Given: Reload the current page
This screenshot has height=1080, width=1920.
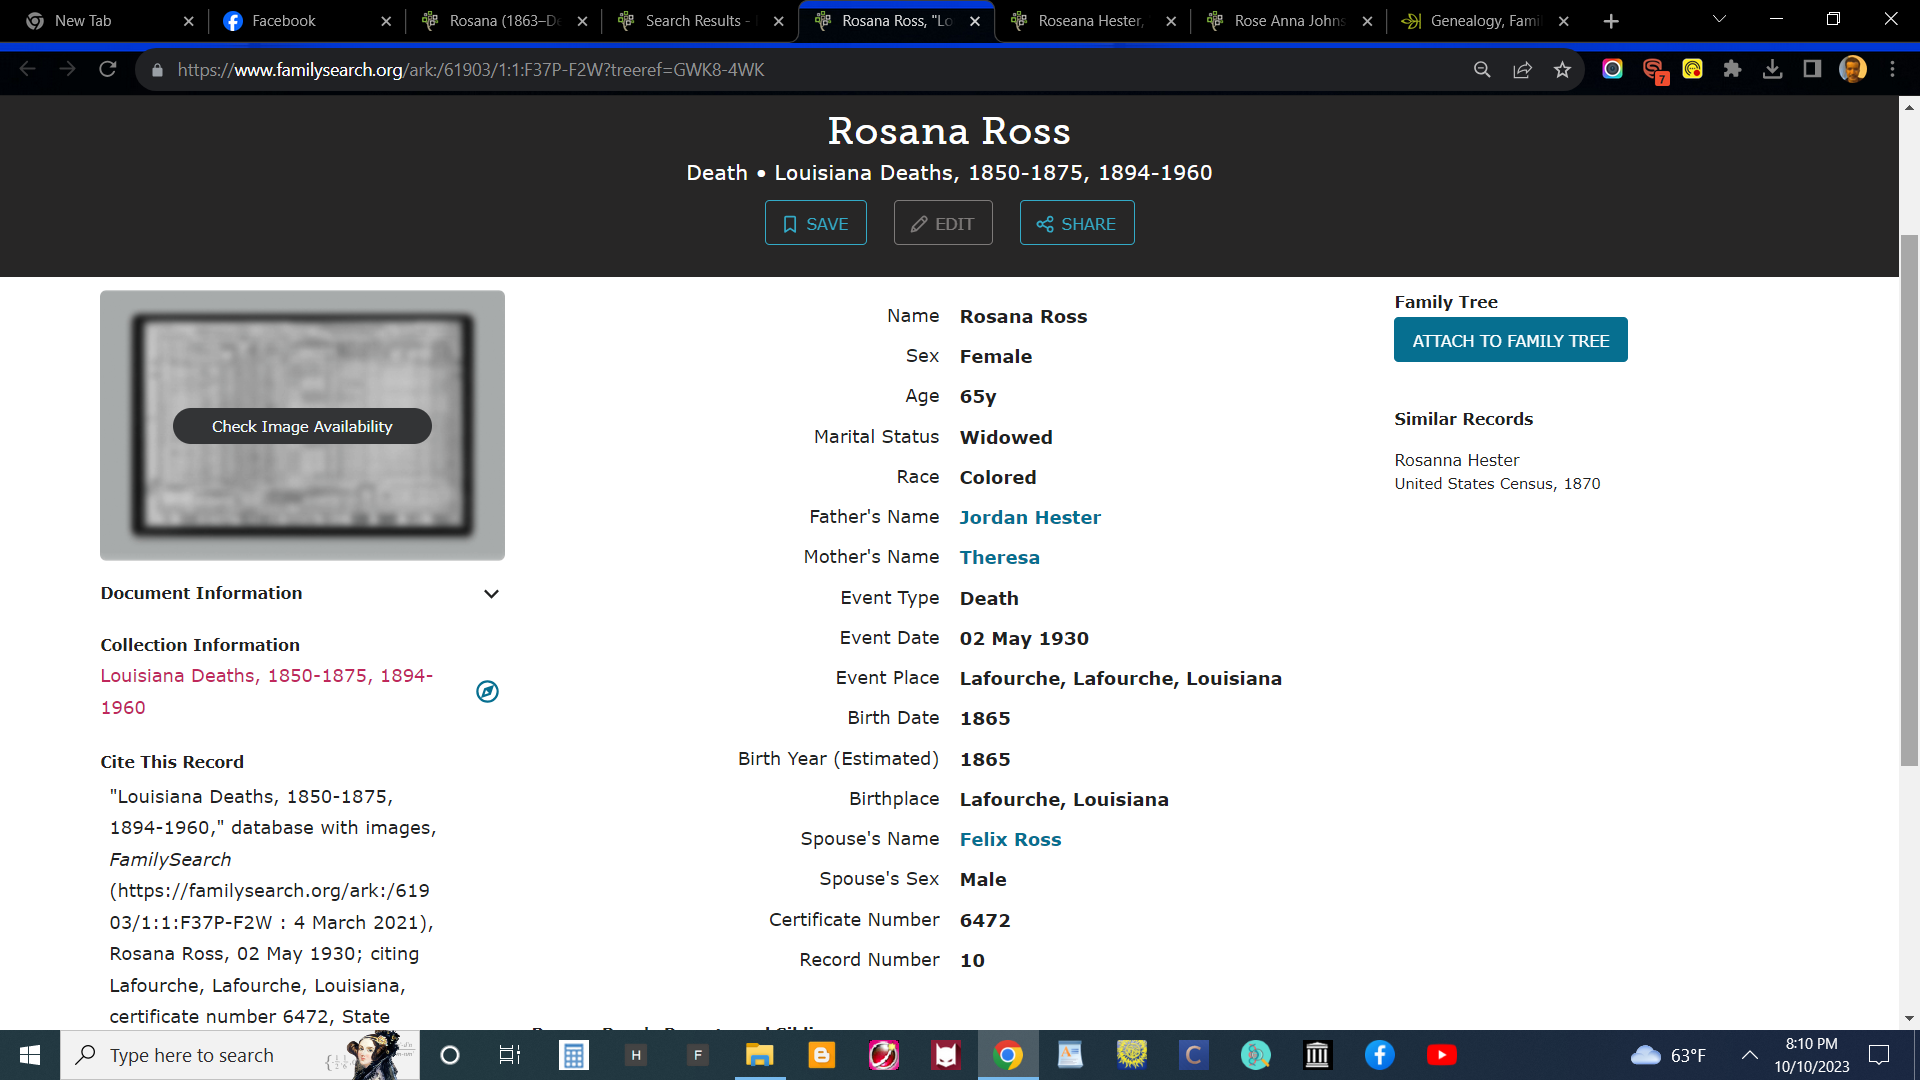Looking at the screenshot, I should coord(108,69).
